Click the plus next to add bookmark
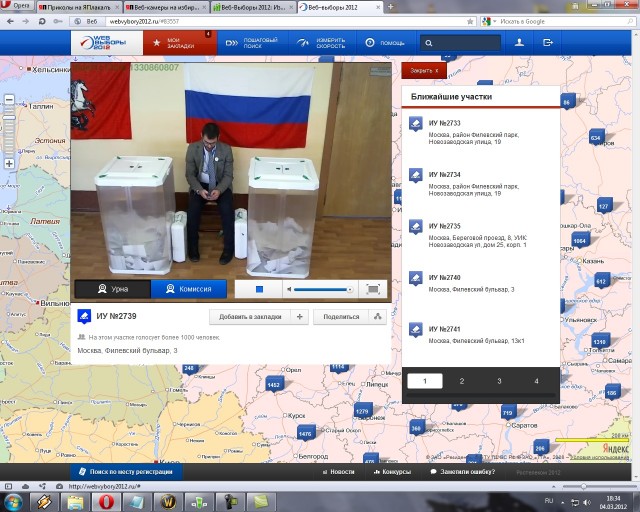The image size is (640, 512). 300,317
